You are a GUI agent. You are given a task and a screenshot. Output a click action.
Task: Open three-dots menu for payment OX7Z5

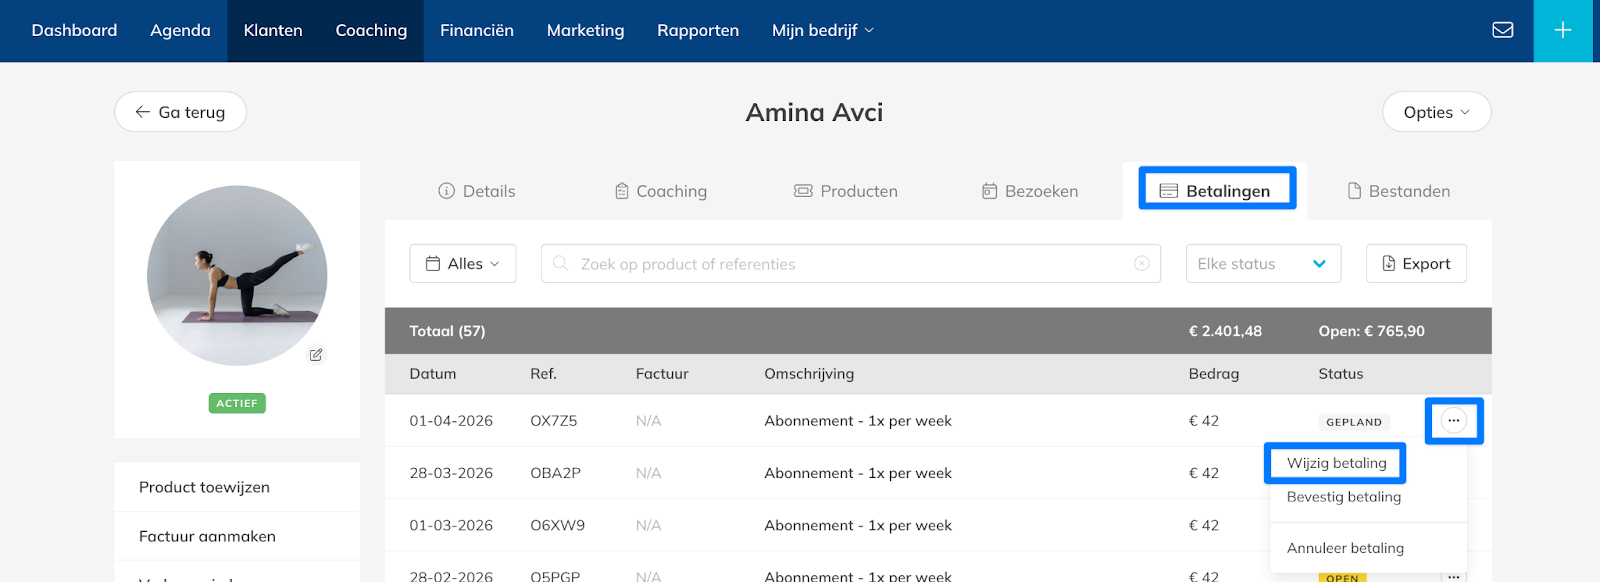(x=1453, y=421)
